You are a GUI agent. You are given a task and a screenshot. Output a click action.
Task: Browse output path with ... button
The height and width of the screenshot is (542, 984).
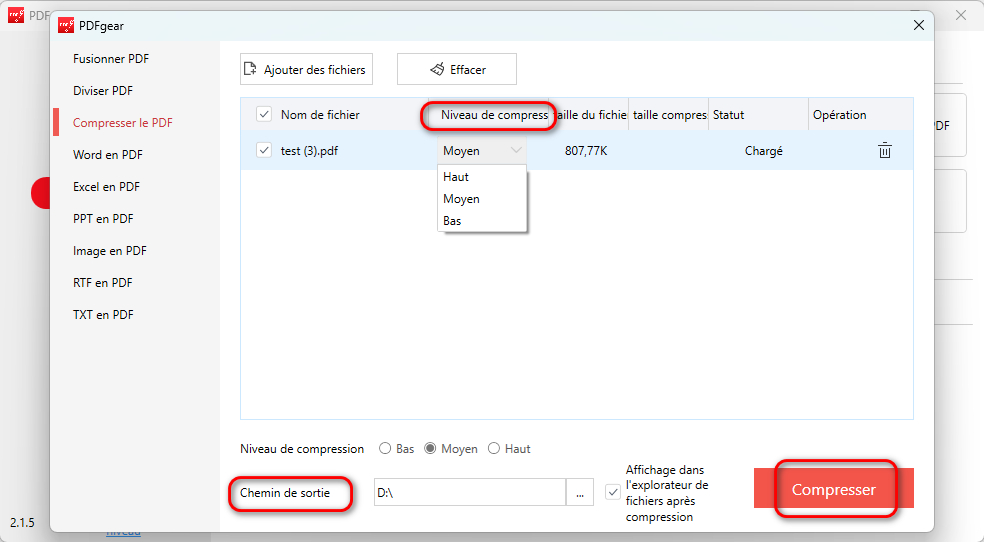coord(580,492)
